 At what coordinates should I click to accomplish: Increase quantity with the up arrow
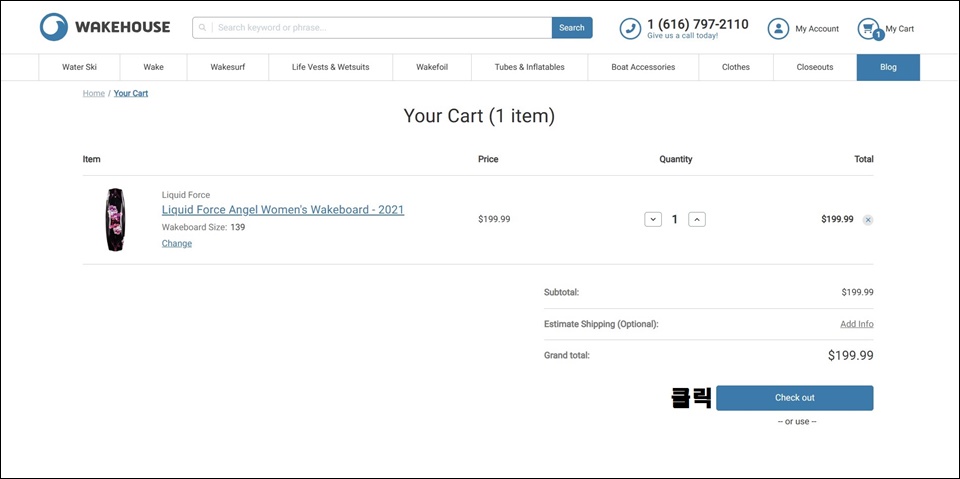tap(697, 219)
